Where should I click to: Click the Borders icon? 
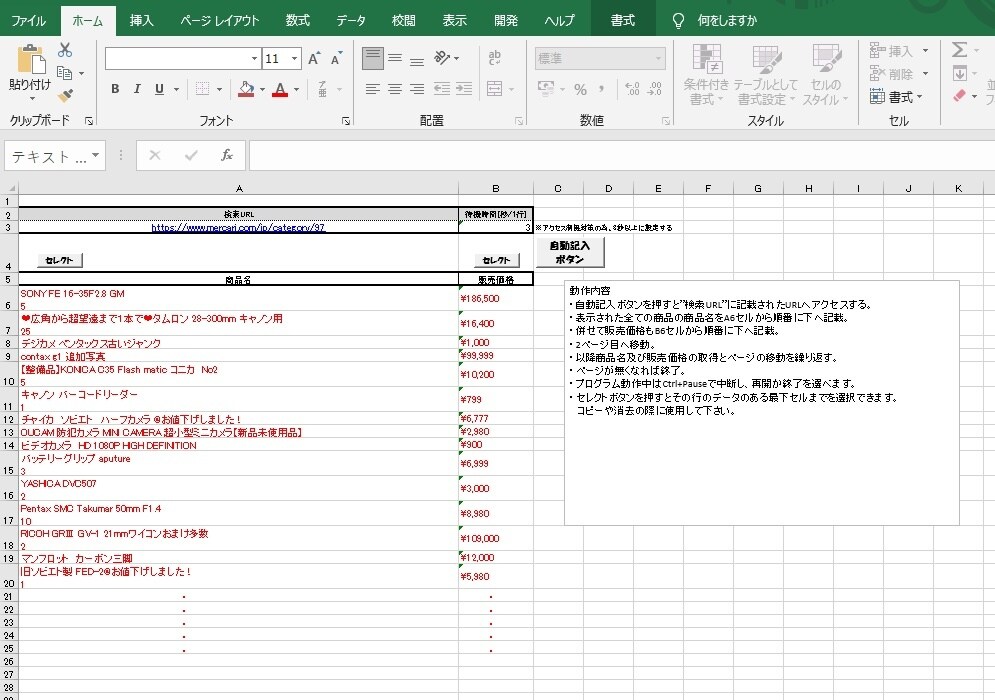[202, 89]
